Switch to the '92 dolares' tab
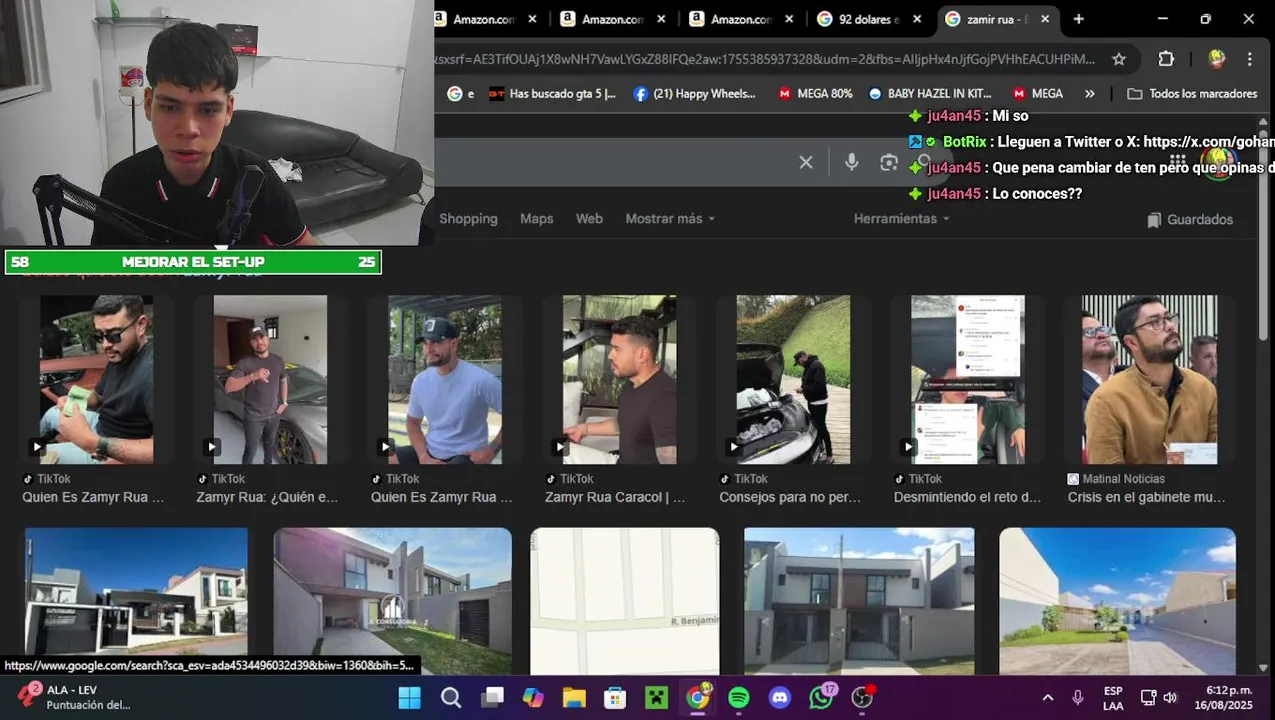The image size is (1275, 720). (859, 19)
